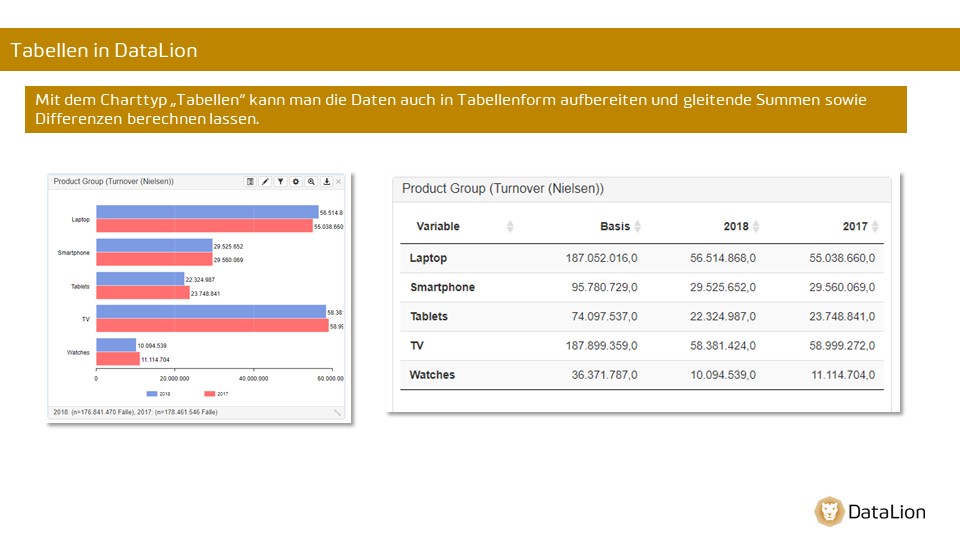Click the red Smartphone 2017 bar
This screenshot has width=960, height=540.
154,259
